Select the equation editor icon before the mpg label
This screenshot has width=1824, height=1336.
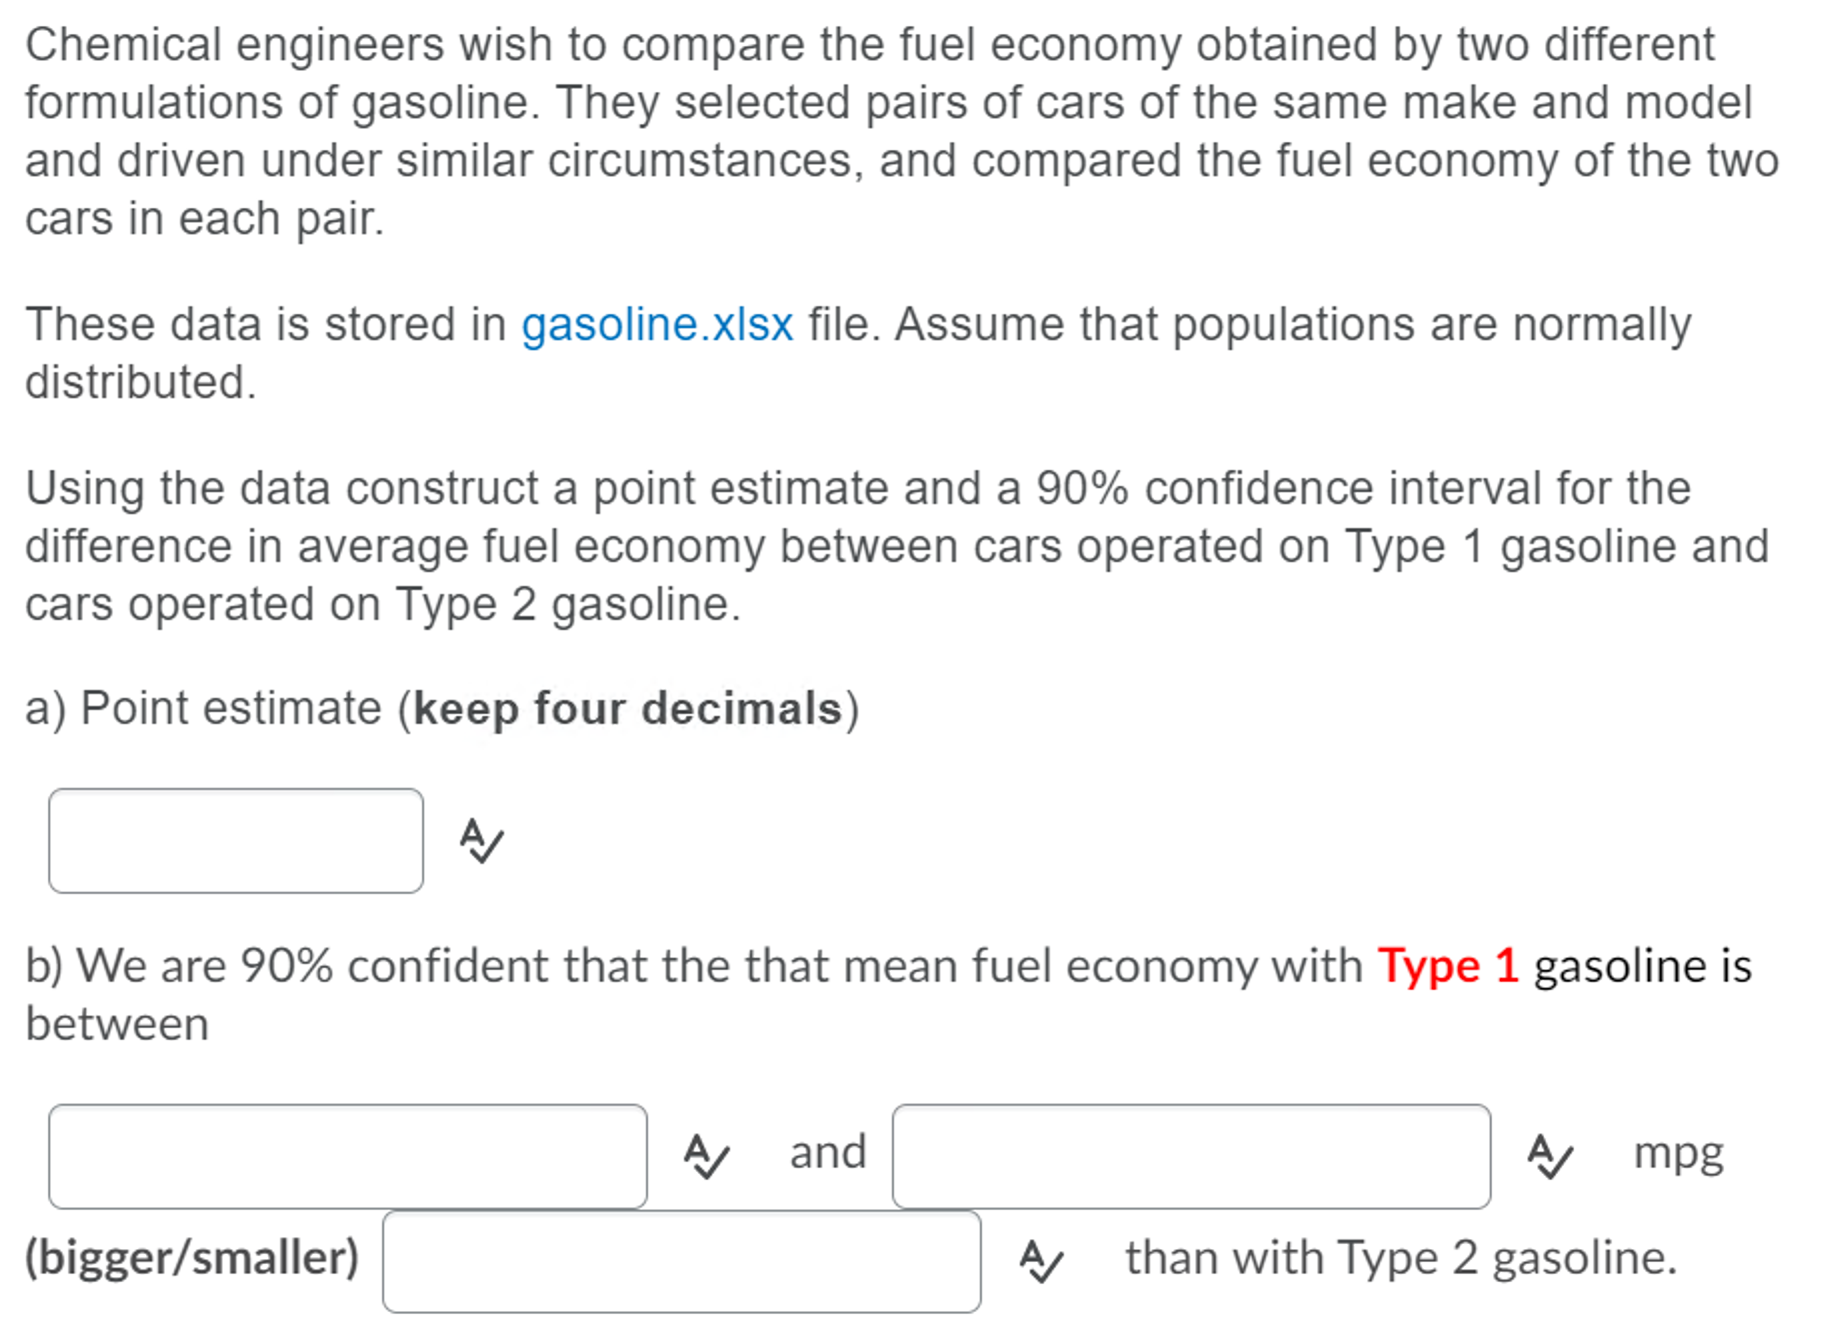pos(1550,1155)
